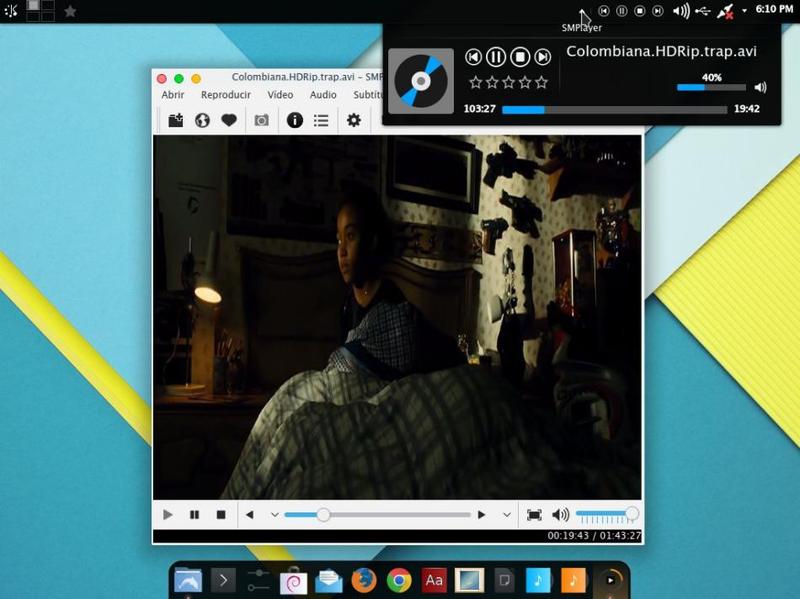Pause playback in the media popup
800x599 pixels.
pyautogui.click(x=496, y=57)
